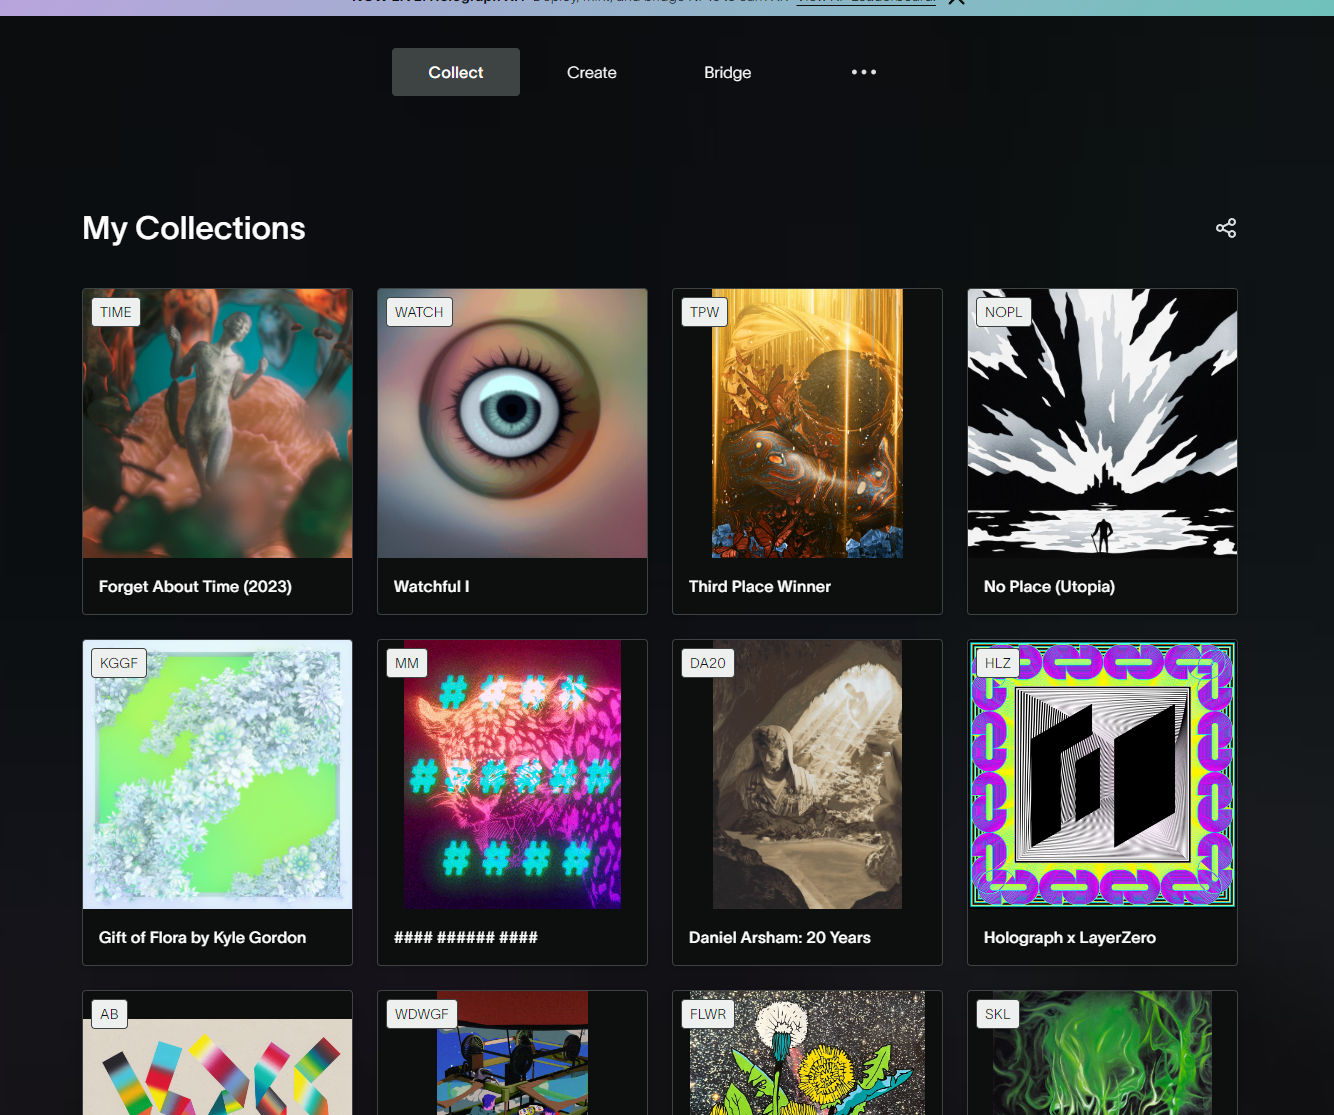Click the 'No Place (Utopia)' collection title

1049,587
